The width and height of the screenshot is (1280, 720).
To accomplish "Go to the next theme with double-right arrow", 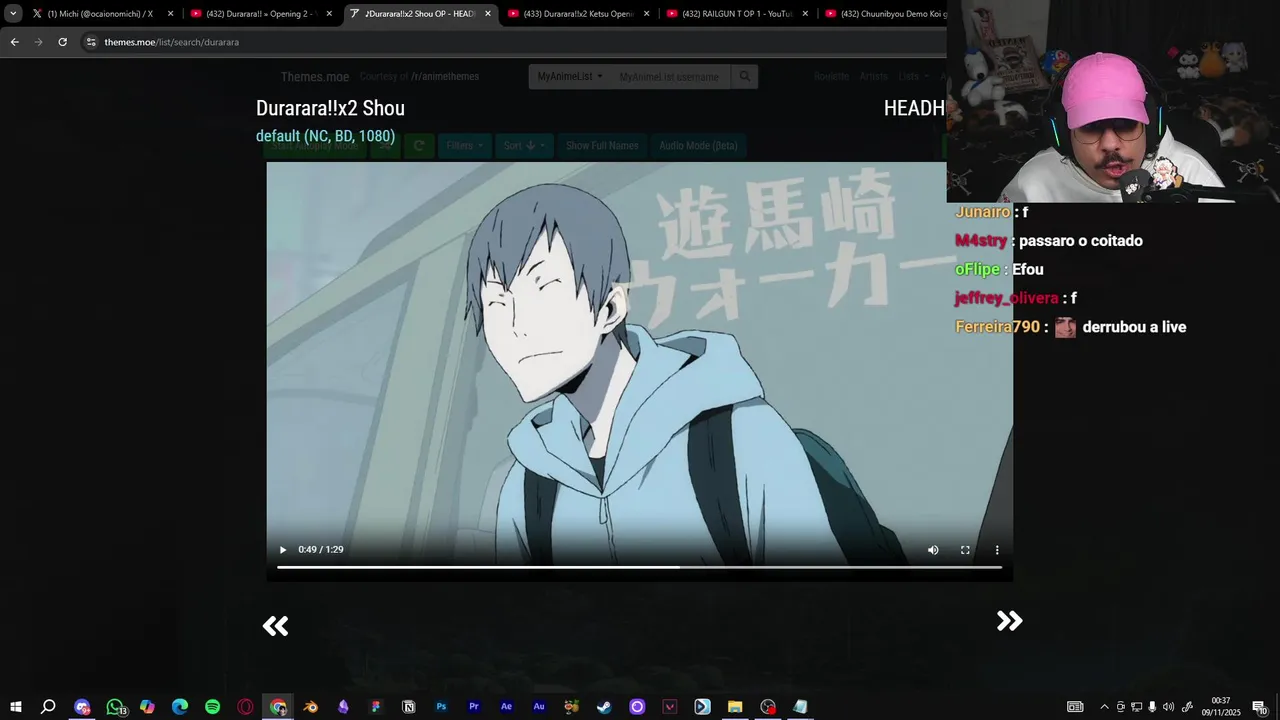I will tap(1010, 621).
